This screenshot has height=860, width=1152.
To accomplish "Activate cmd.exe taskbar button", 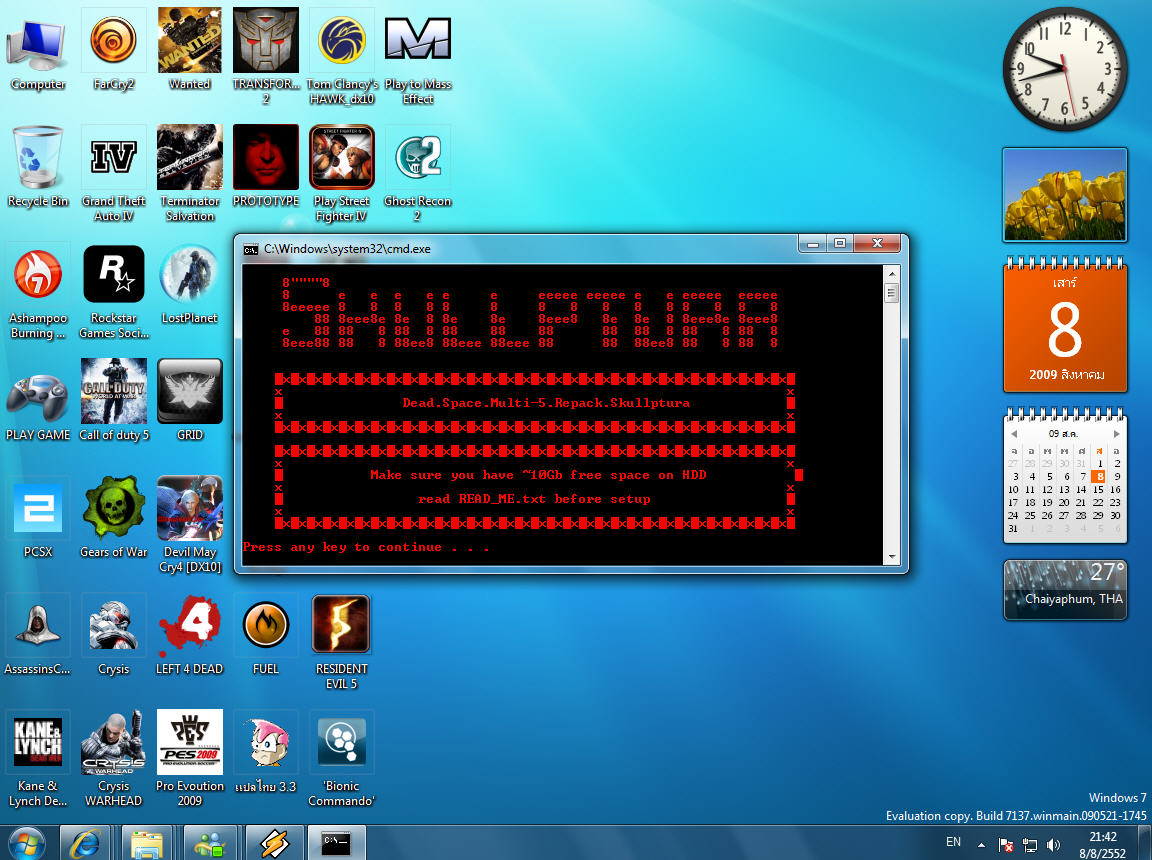I will click(x=336, y=843).
